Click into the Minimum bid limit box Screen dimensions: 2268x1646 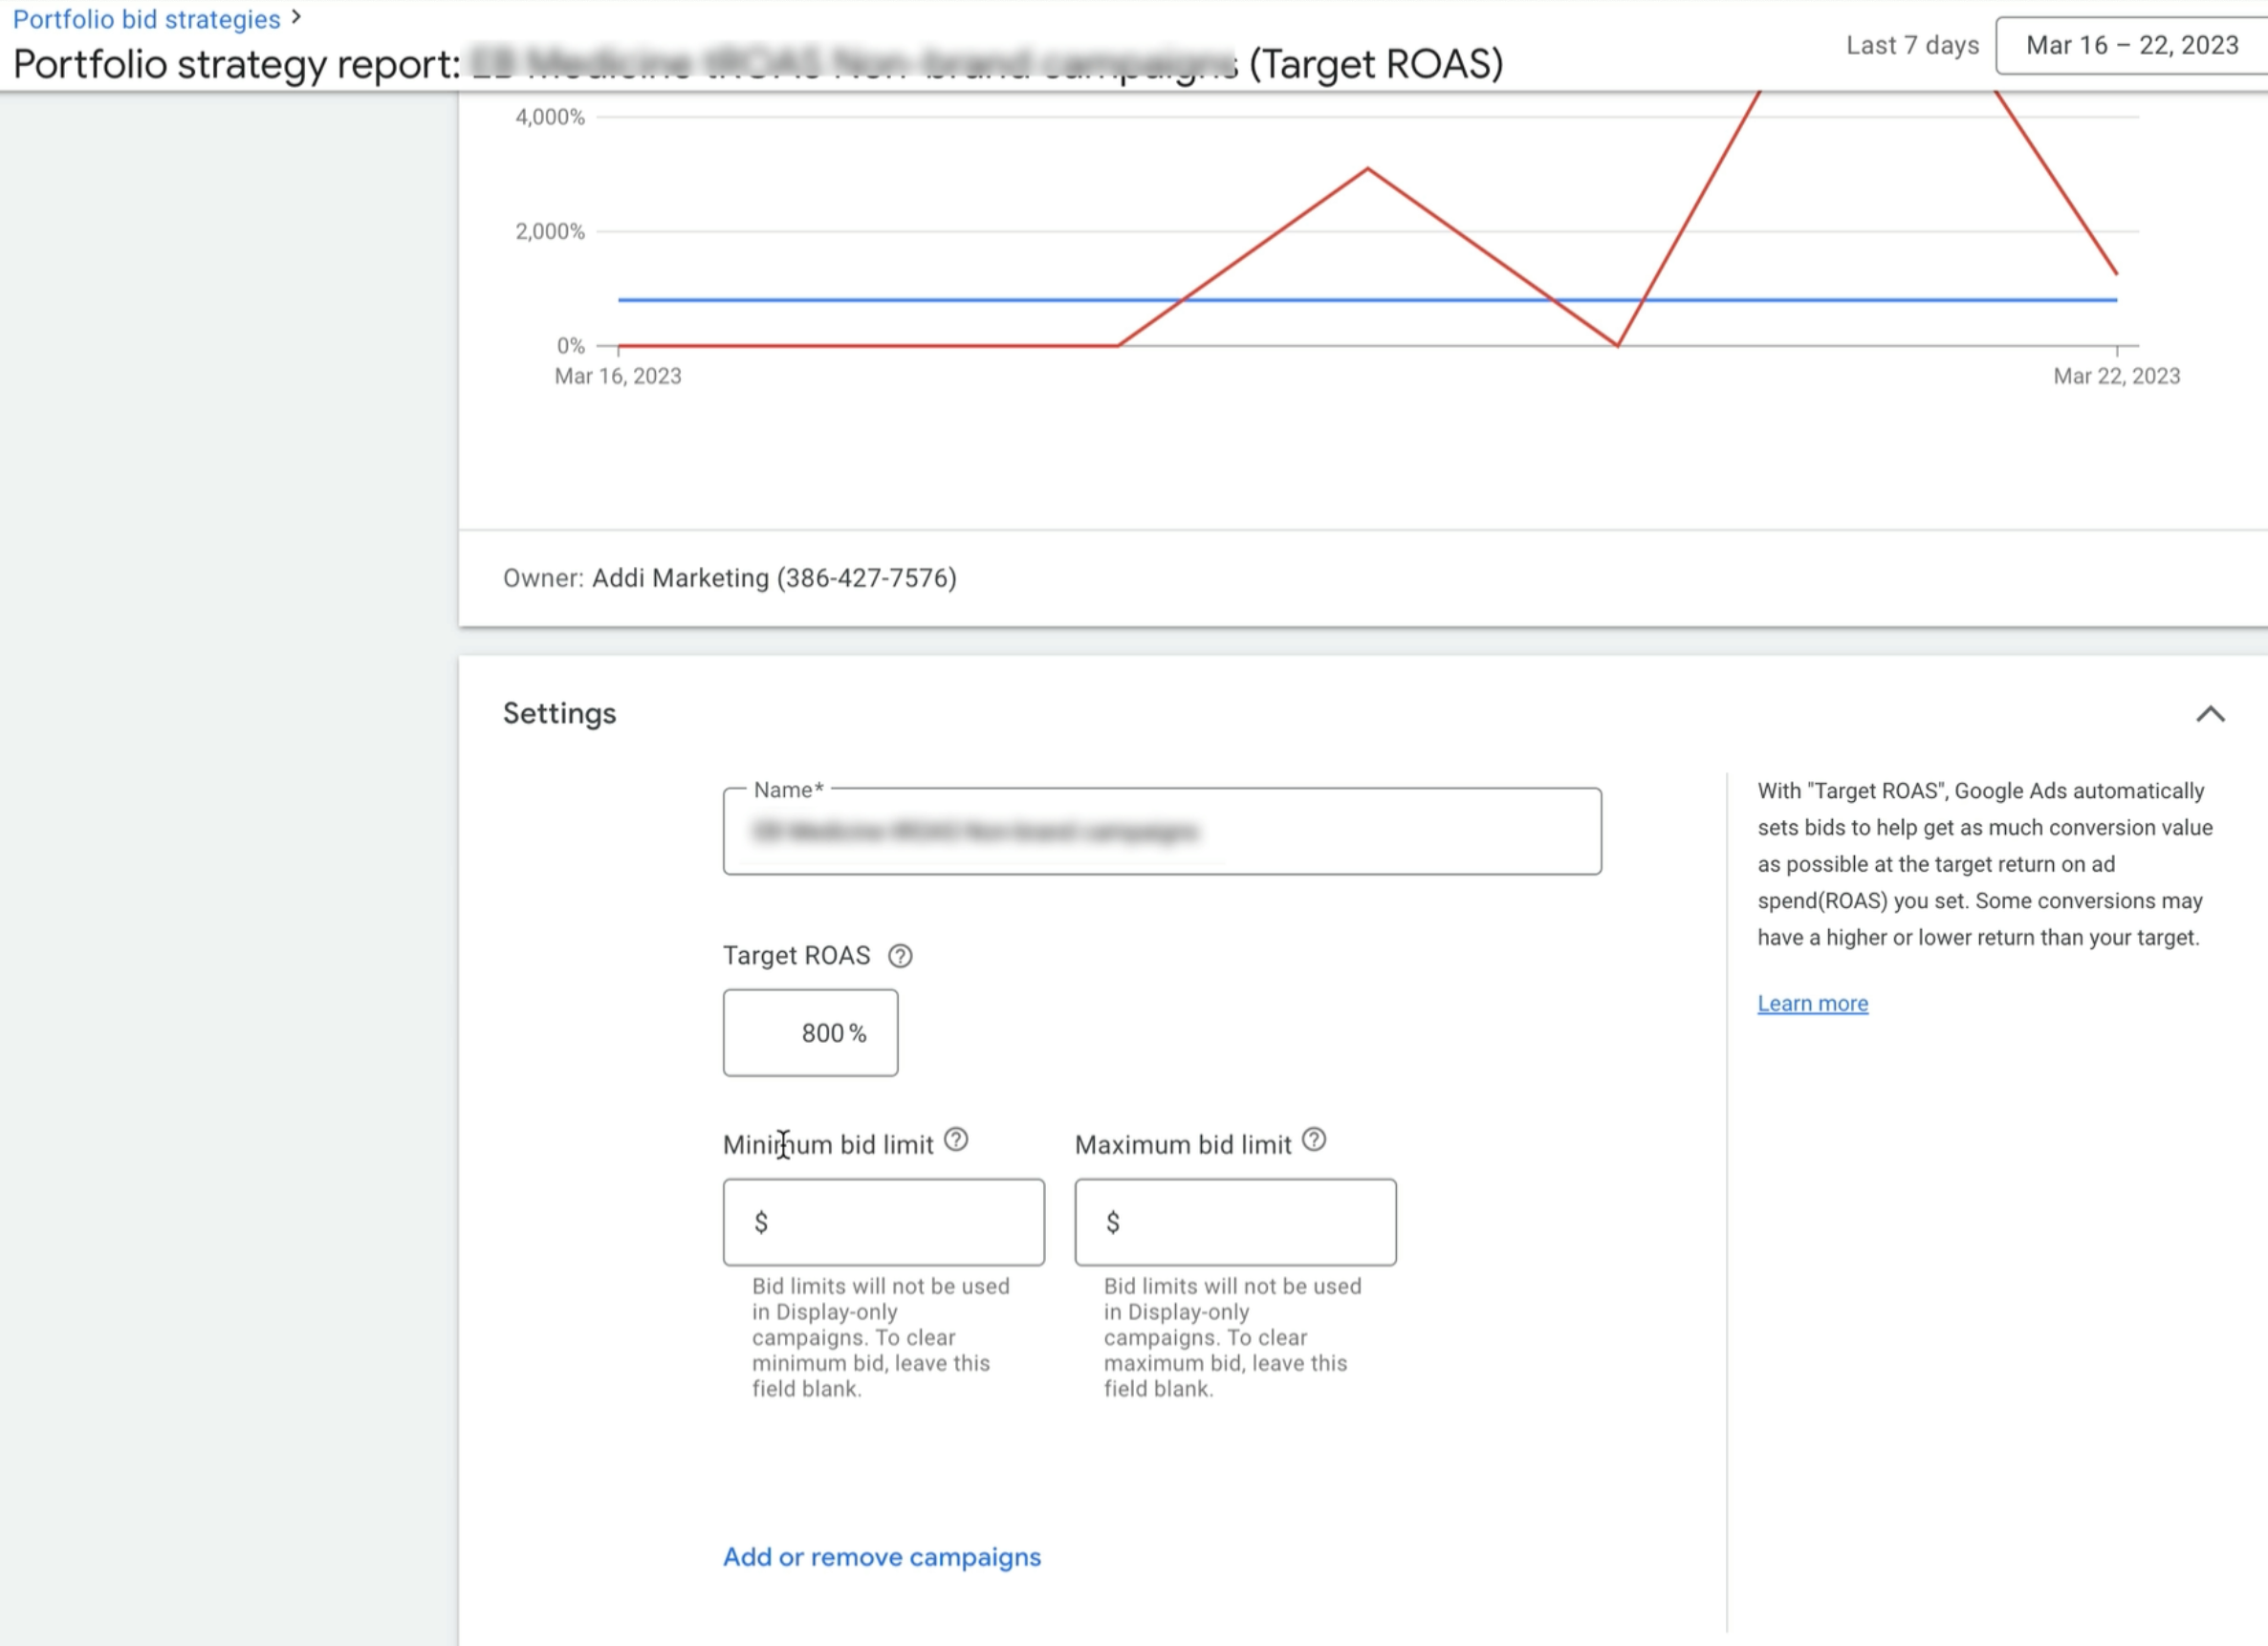[884, 1222]
